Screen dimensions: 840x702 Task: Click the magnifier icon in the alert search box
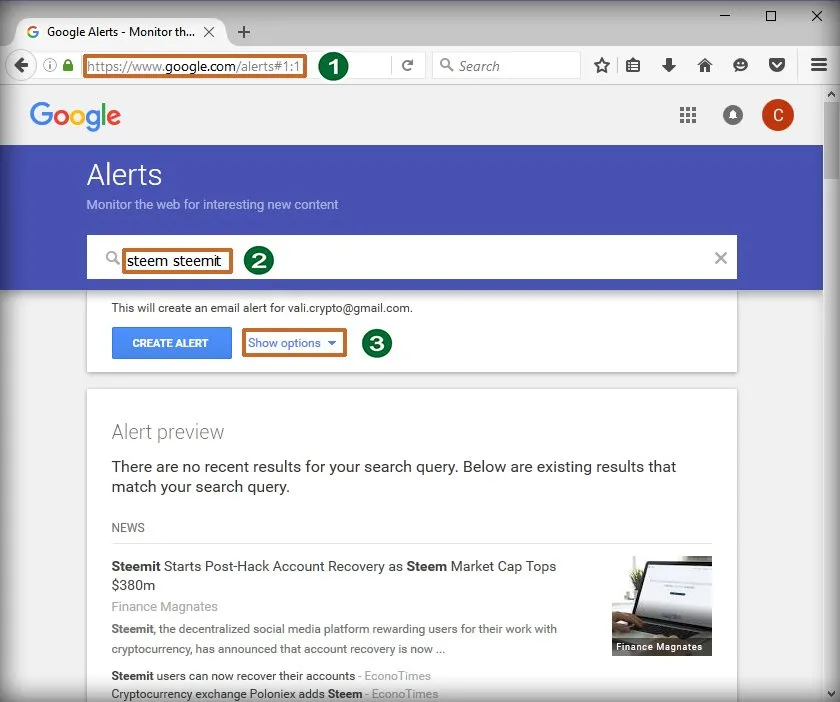(112, 258)
